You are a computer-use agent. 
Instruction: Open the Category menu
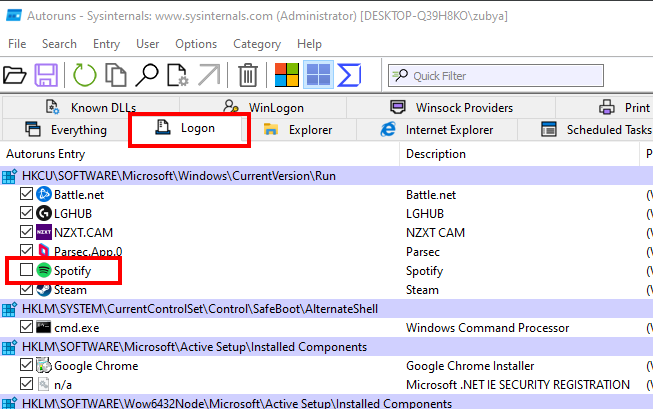(x=257, y=44)
